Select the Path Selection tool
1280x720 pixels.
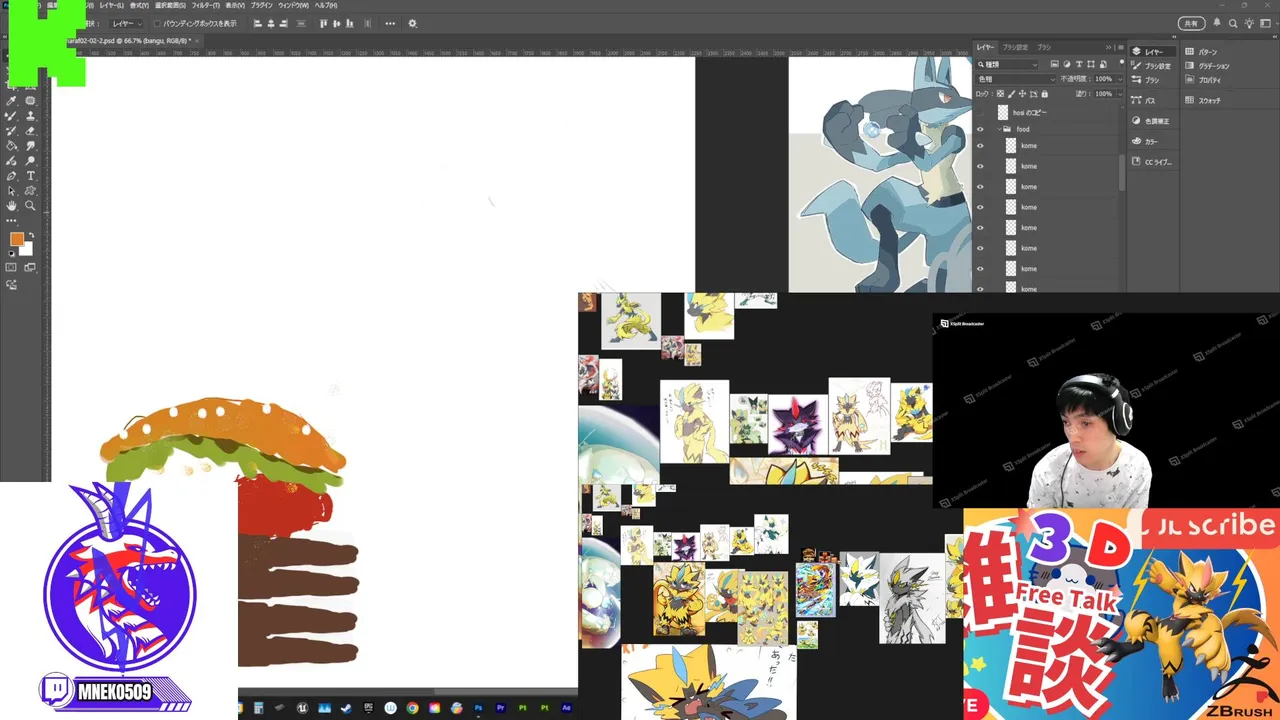[x=12, y=191]
